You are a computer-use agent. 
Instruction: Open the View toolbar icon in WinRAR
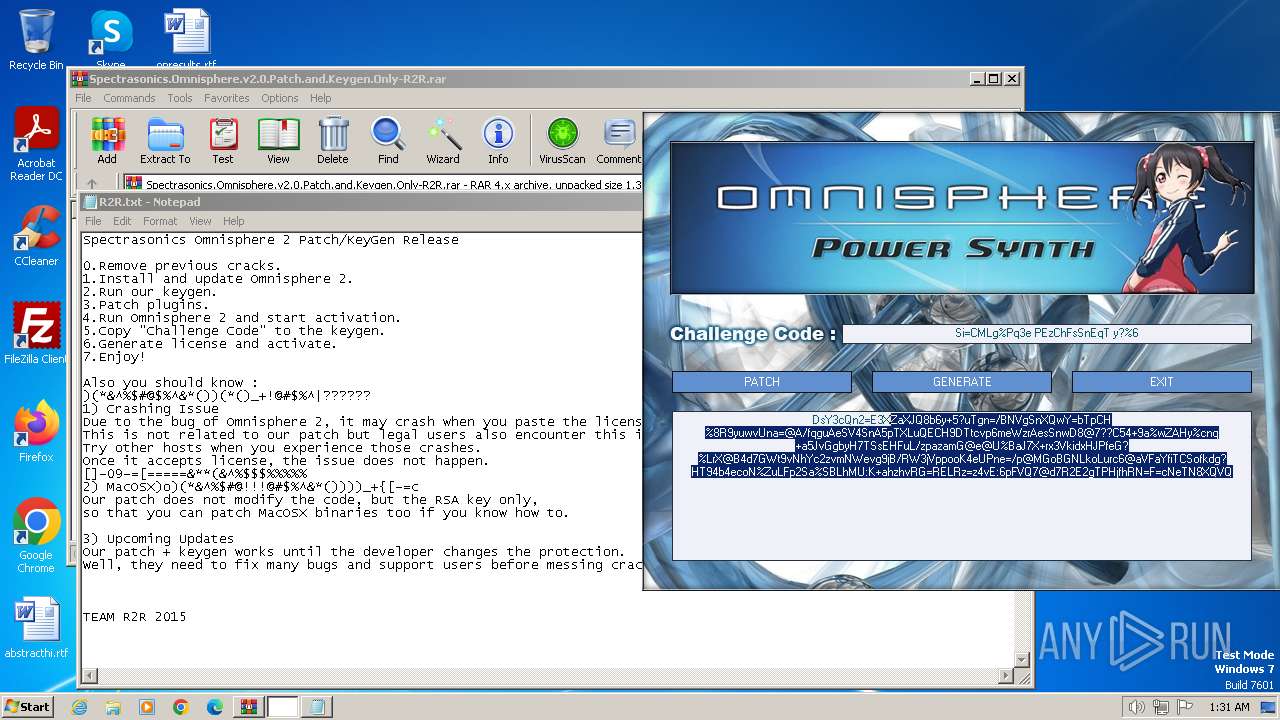click(278, 140)
